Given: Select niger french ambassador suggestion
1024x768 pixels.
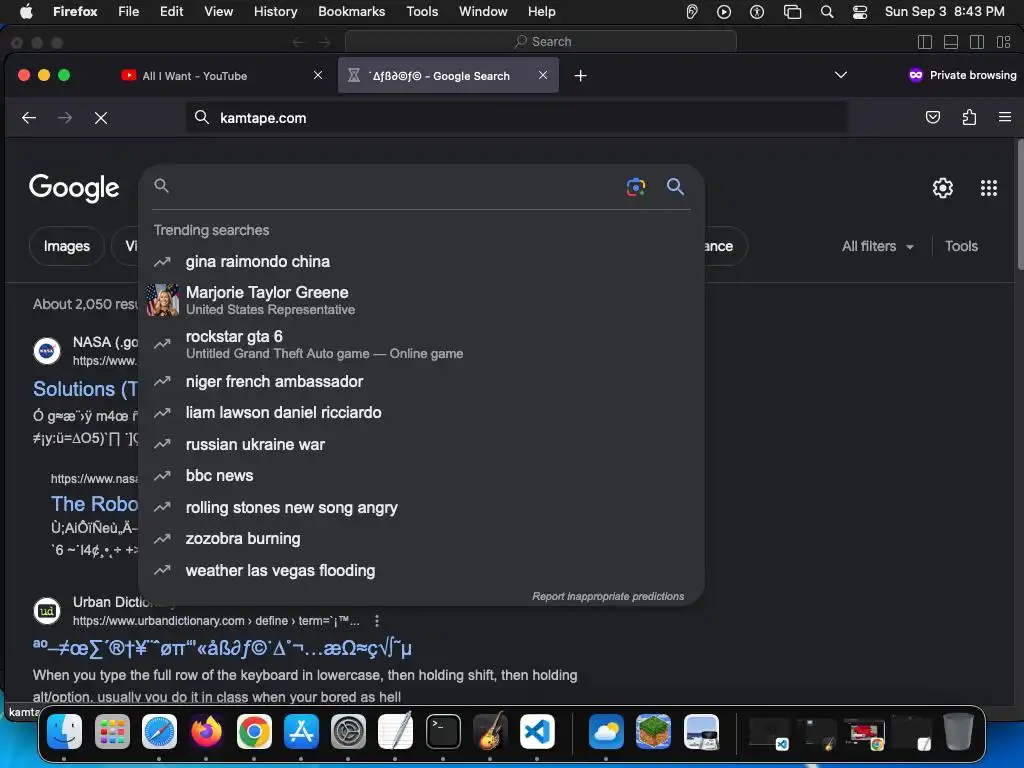Looking at the screenshot, I should click(421, 381).
